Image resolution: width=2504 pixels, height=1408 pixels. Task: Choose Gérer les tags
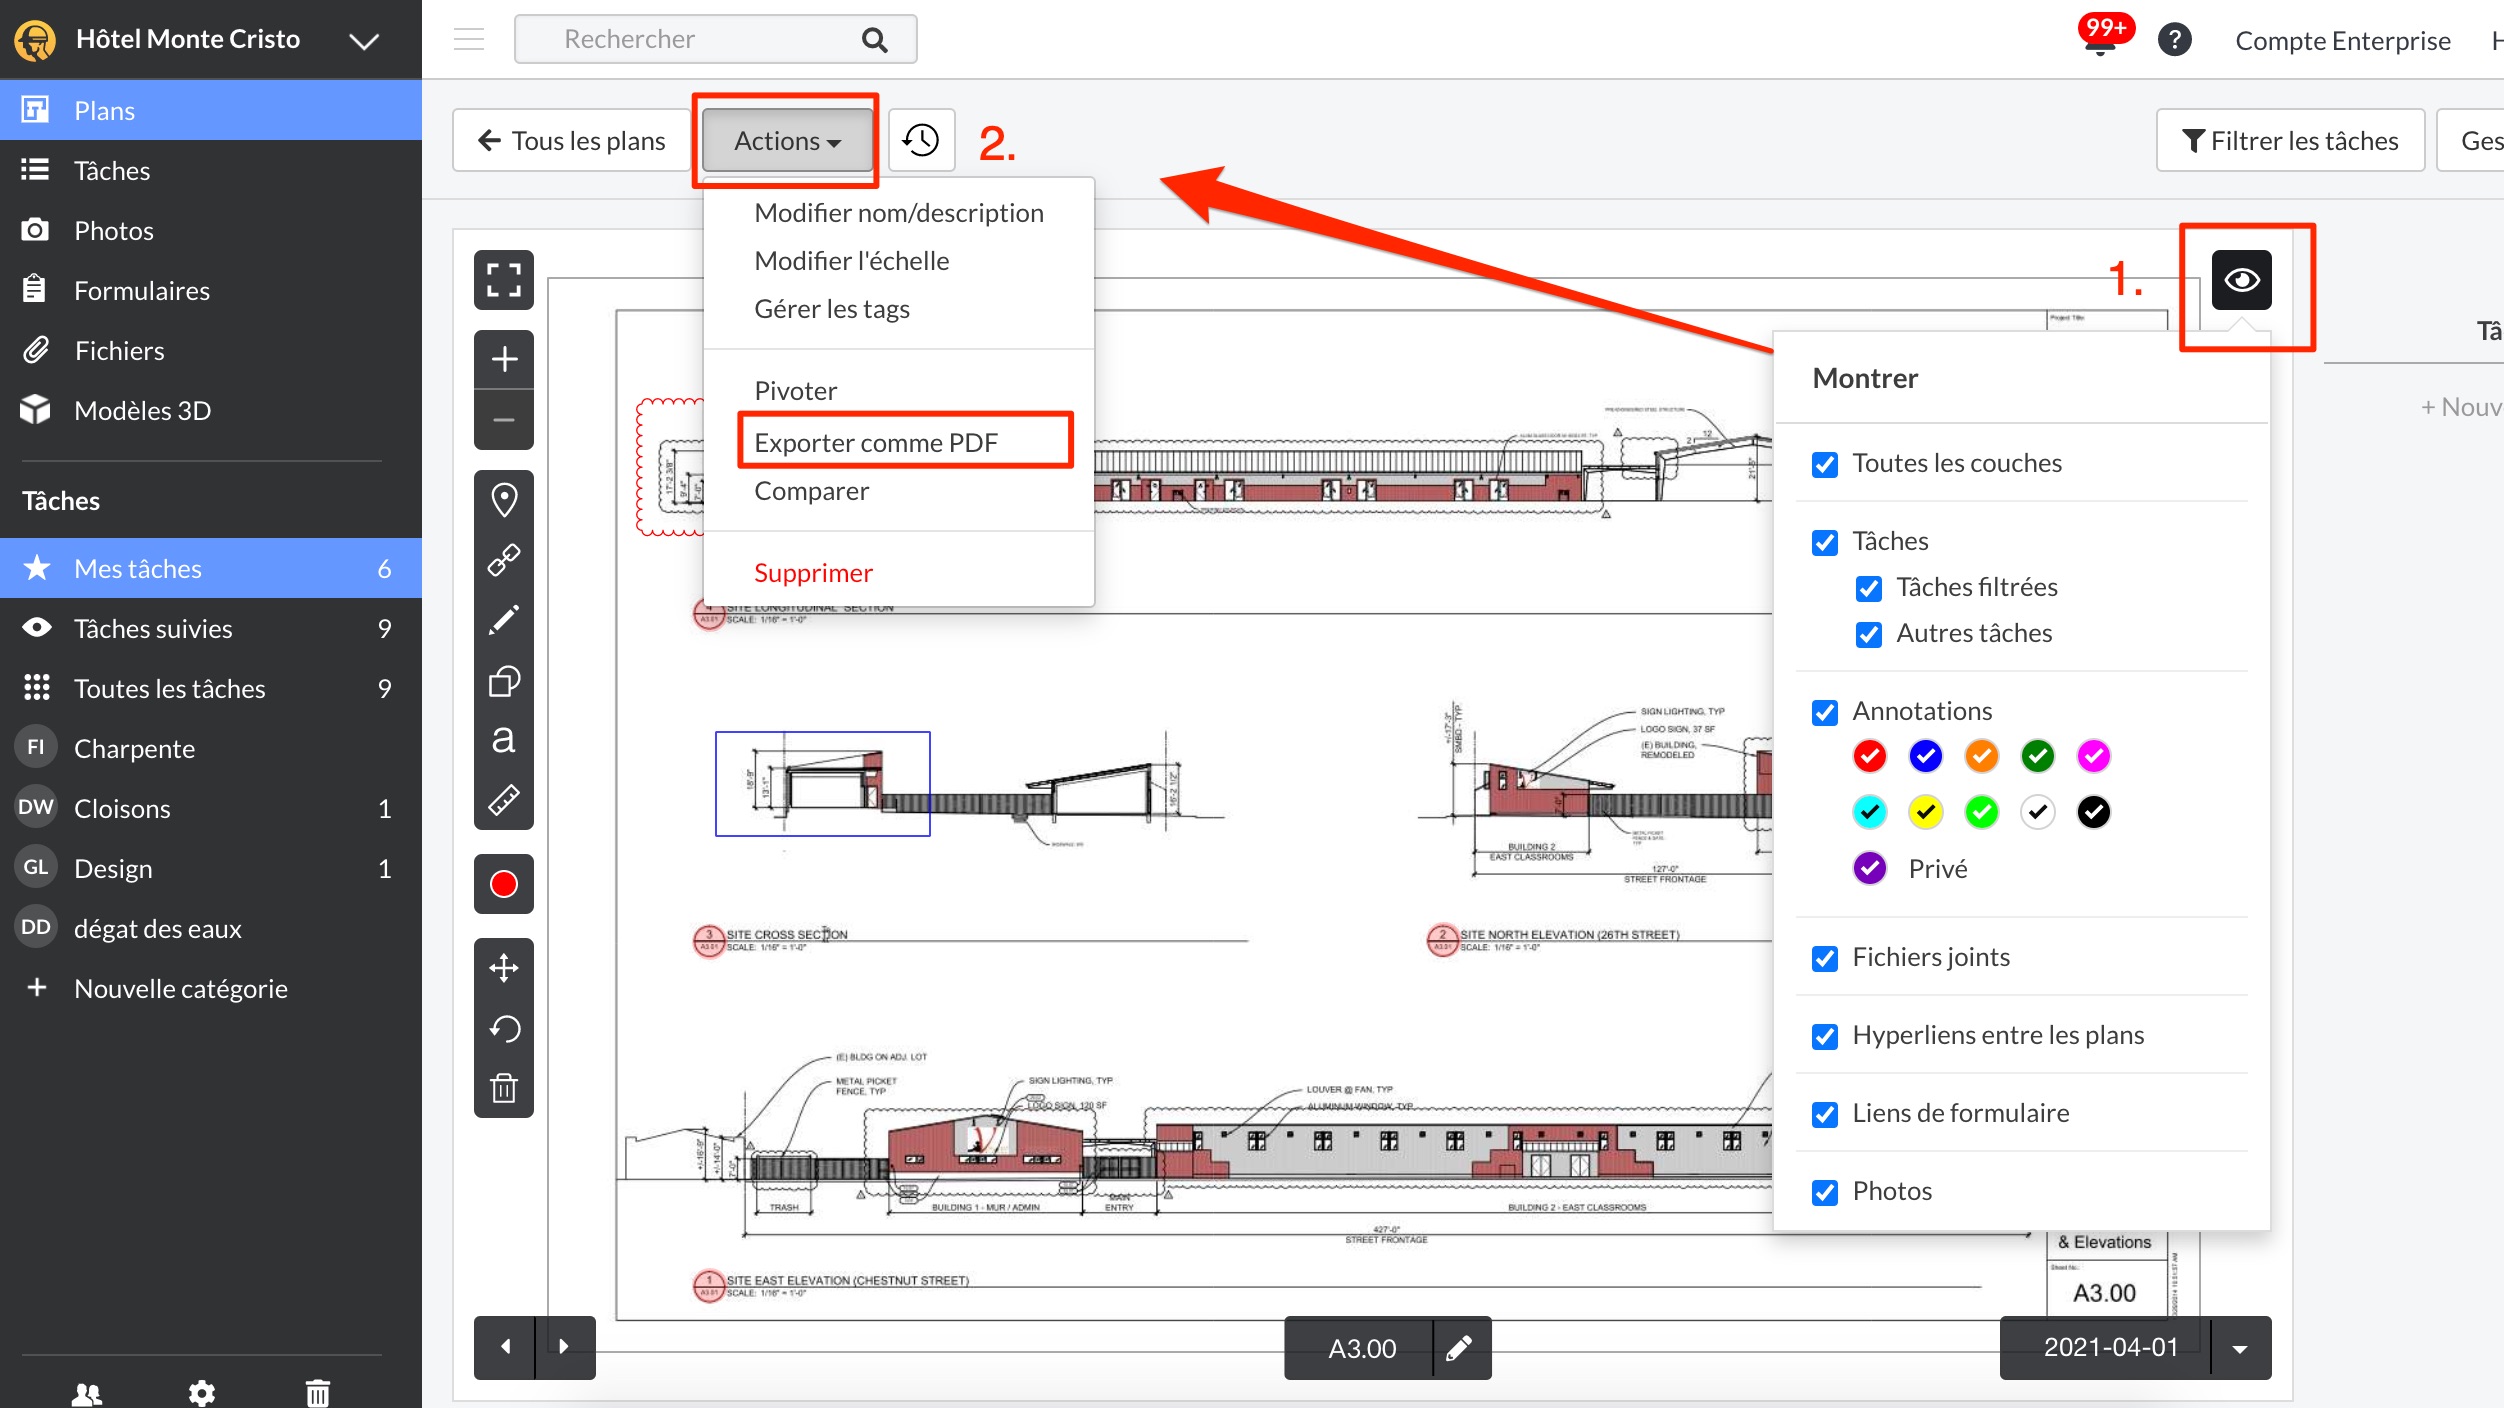pyautogui.click(x=899, y=308)
